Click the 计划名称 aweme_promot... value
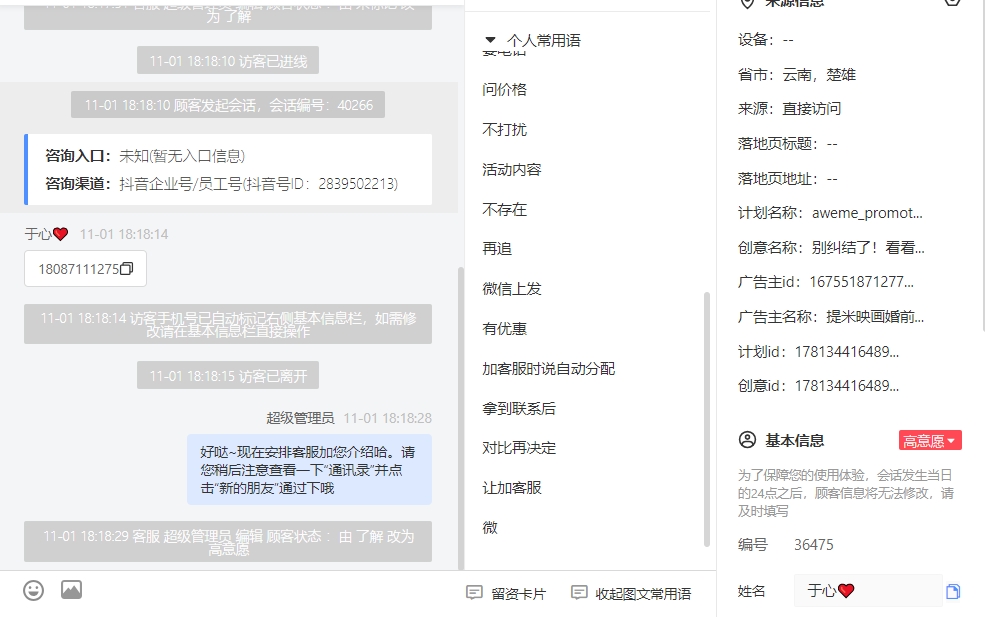The height and width of the screenshot is (617, 985). pyautogui.click(x=867, y=213)
